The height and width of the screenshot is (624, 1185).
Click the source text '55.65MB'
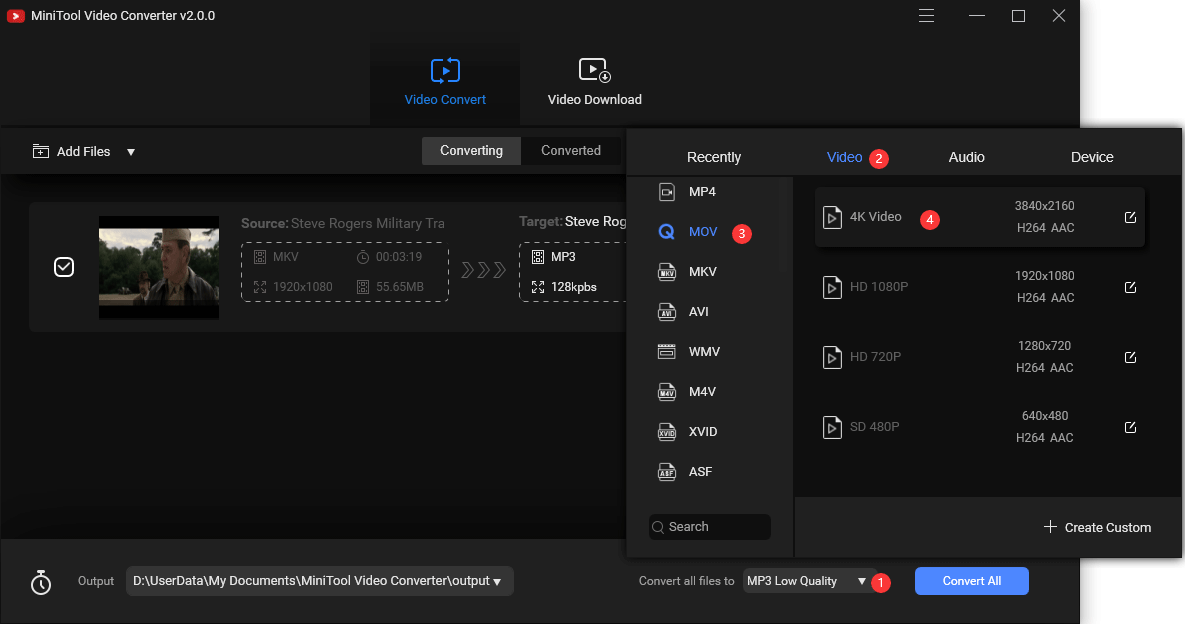[400, 287]
